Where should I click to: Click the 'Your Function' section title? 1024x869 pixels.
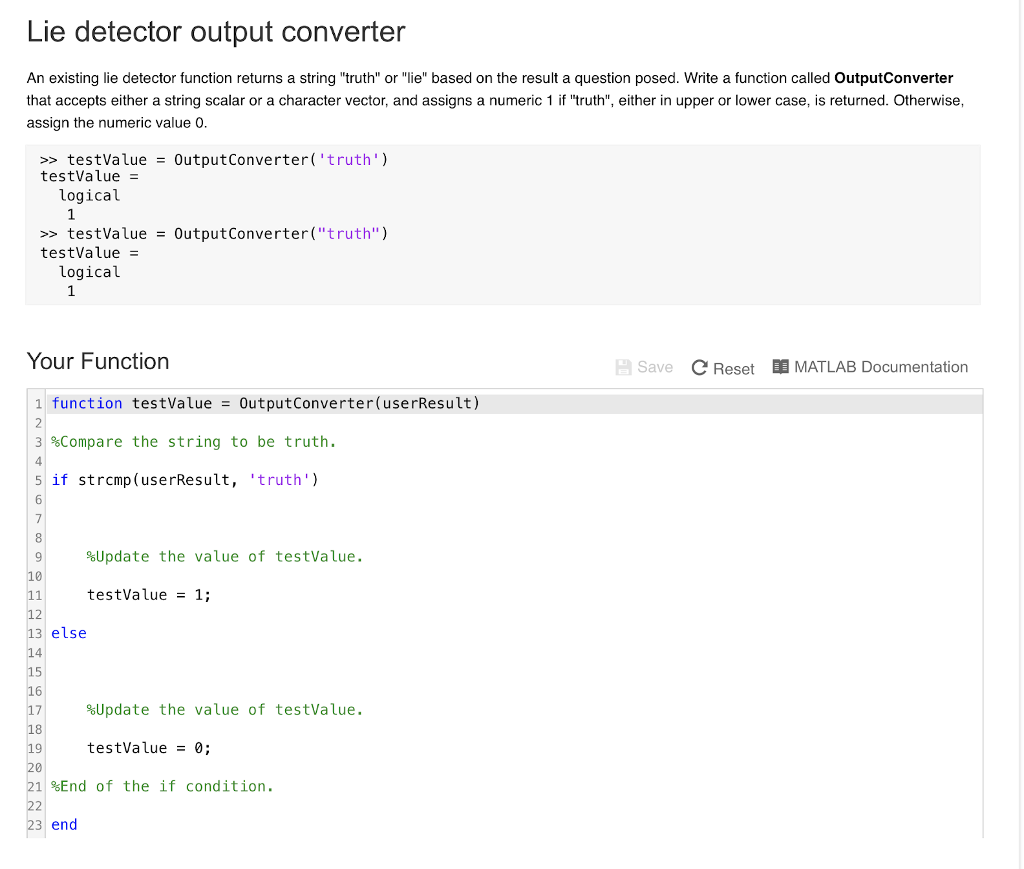pos(98,361)
